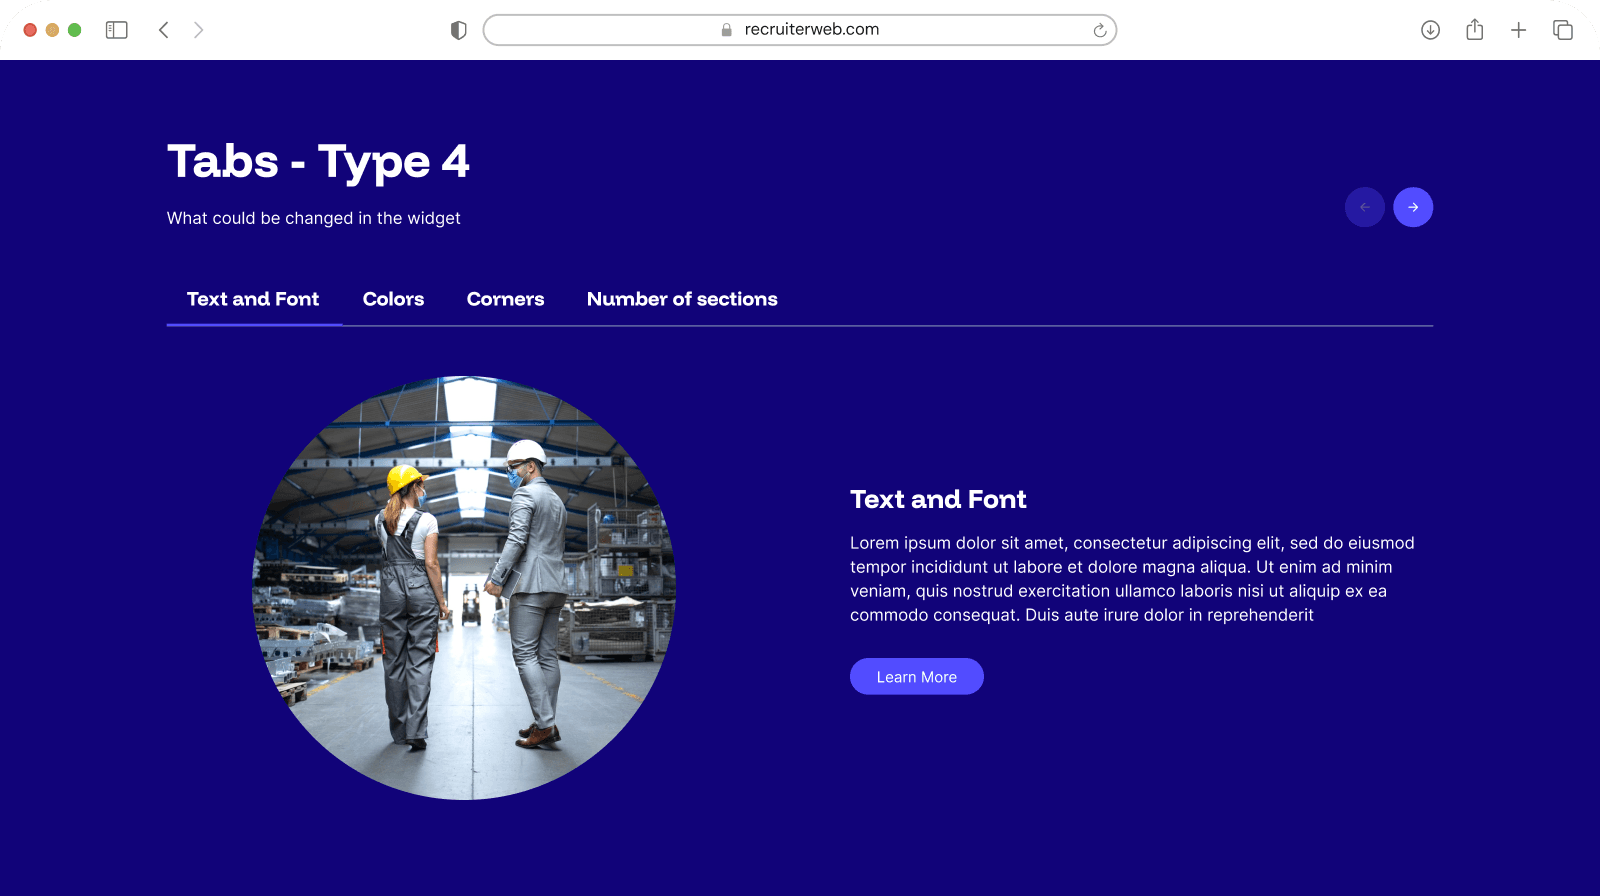Switch to the Colors tab
Image resolution: width=1600 pixels, height=896 pixels.
click(x=393, y=299)
